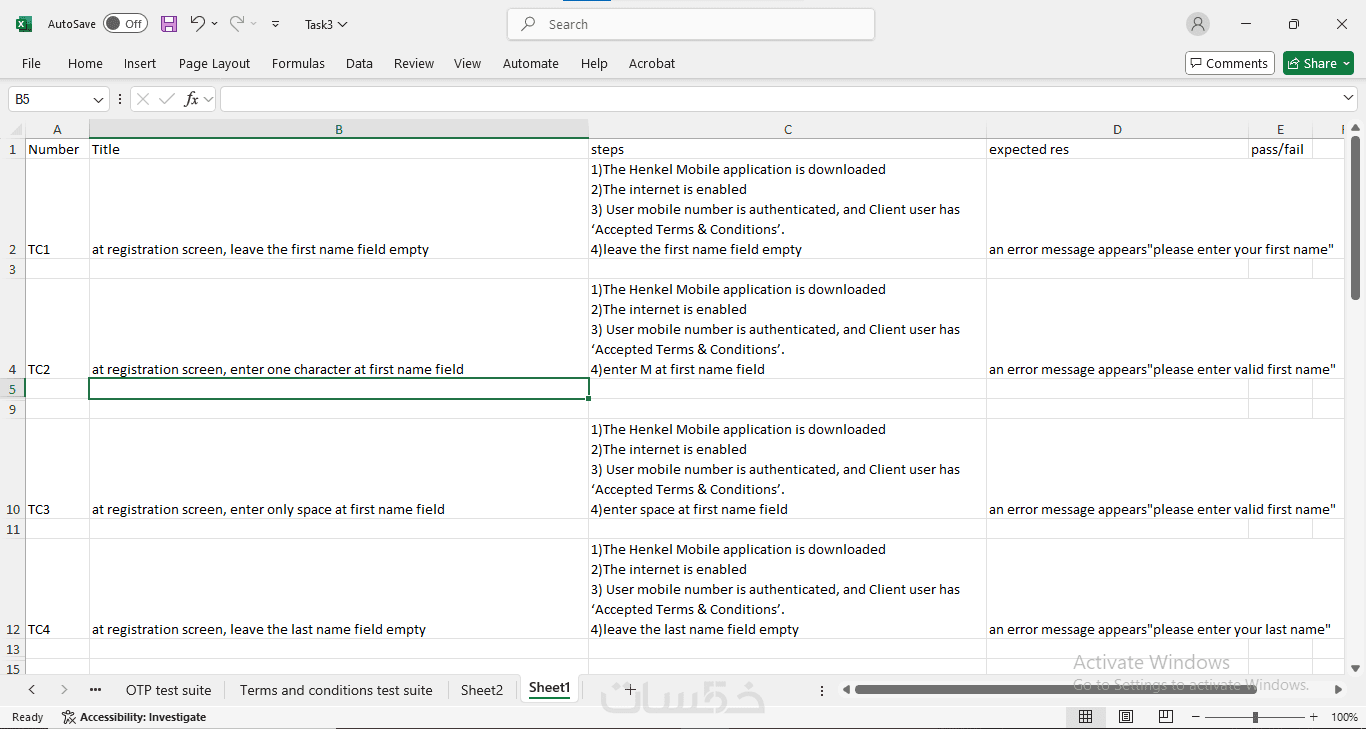Click the Undo arrow icon
Screen dimensions: 1366x729
198,24
